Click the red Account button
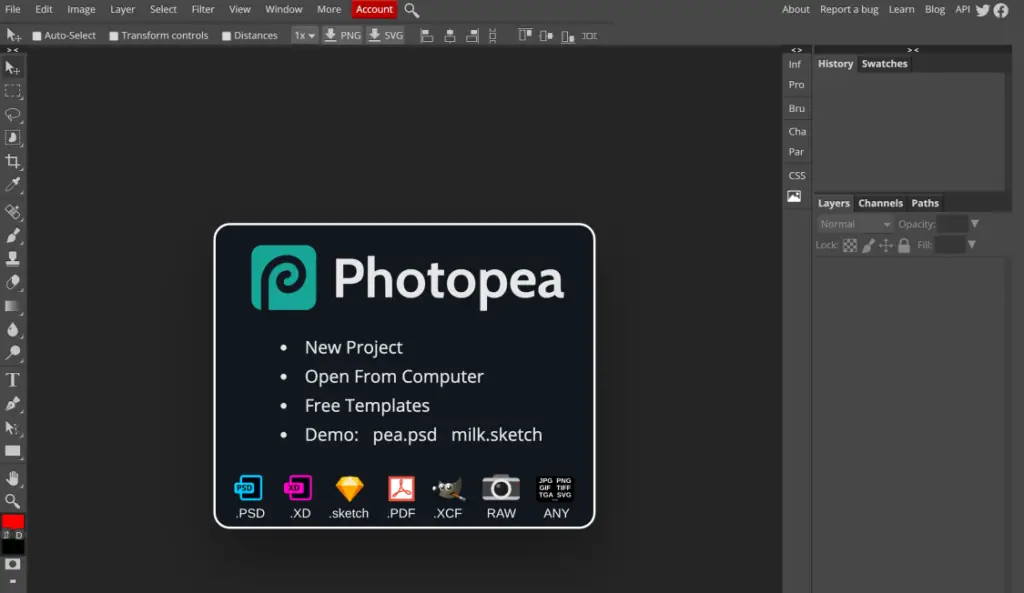 click(374, 9)
